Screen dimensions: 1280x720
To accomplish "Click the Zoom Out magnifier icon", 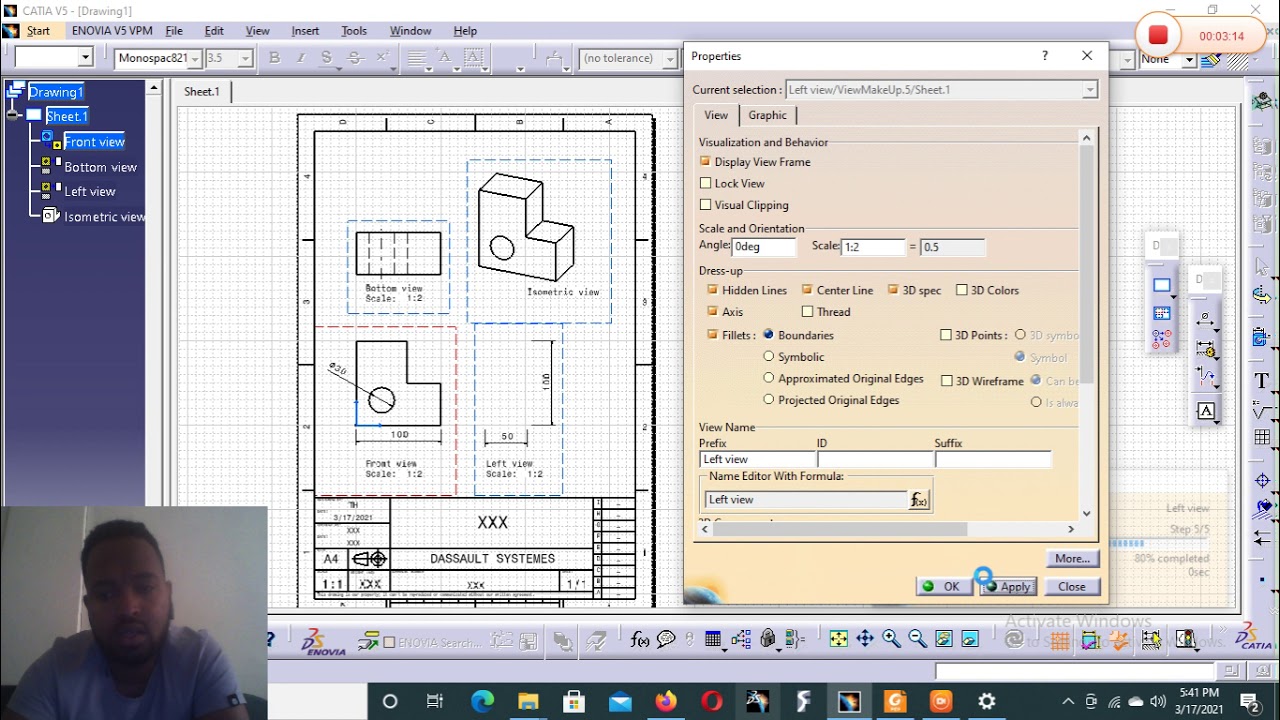I will 917,640.
